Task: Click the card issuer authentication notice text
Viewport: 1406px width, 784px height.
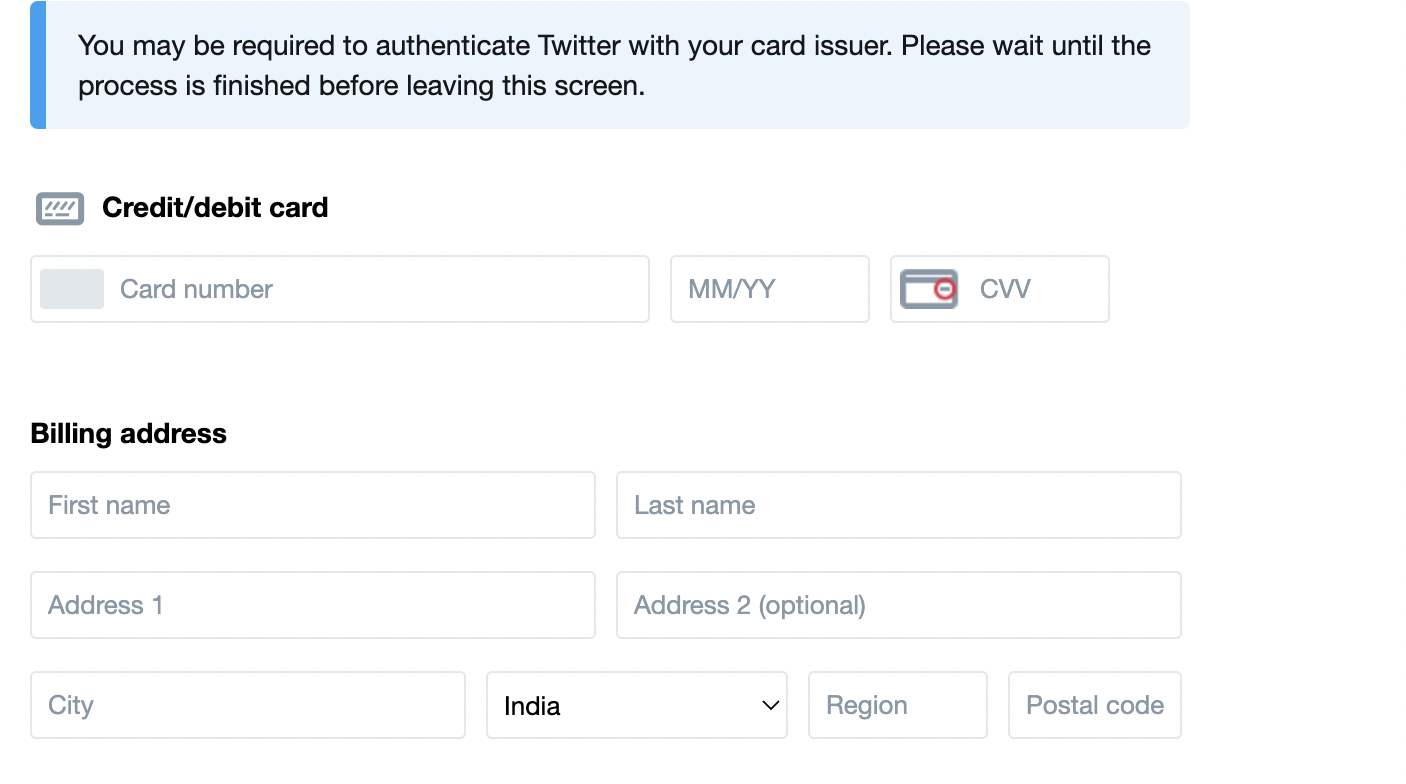Action: (x=614, y=66)
